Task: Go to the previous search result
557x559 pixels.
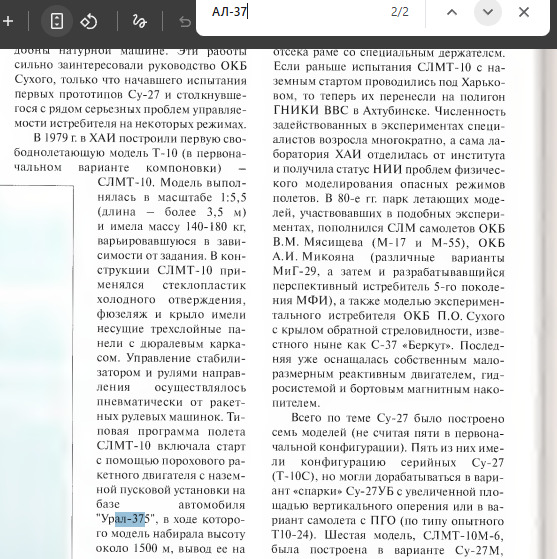Action: (x=452, y=12)
